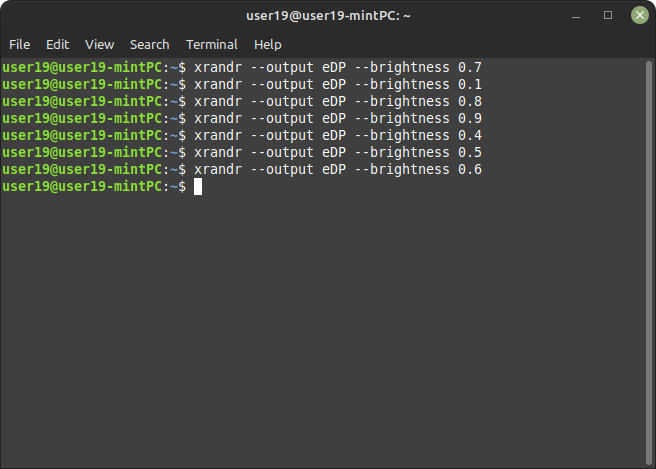The width and height of the screenshot is (656, 469).
Task: Click the command line setting brightness 0.4
Action: [x=338, y=135]
